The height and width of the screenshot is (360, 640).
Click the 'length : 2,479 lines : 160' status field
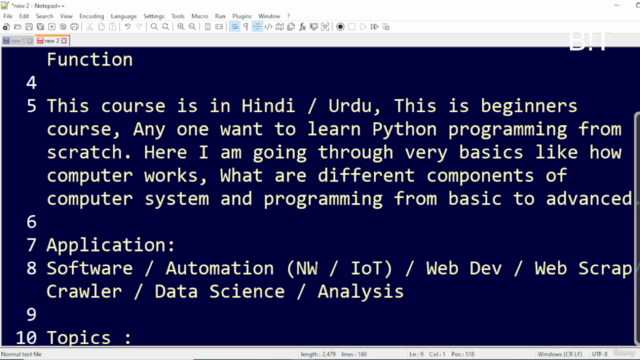[x=333, y=354]
